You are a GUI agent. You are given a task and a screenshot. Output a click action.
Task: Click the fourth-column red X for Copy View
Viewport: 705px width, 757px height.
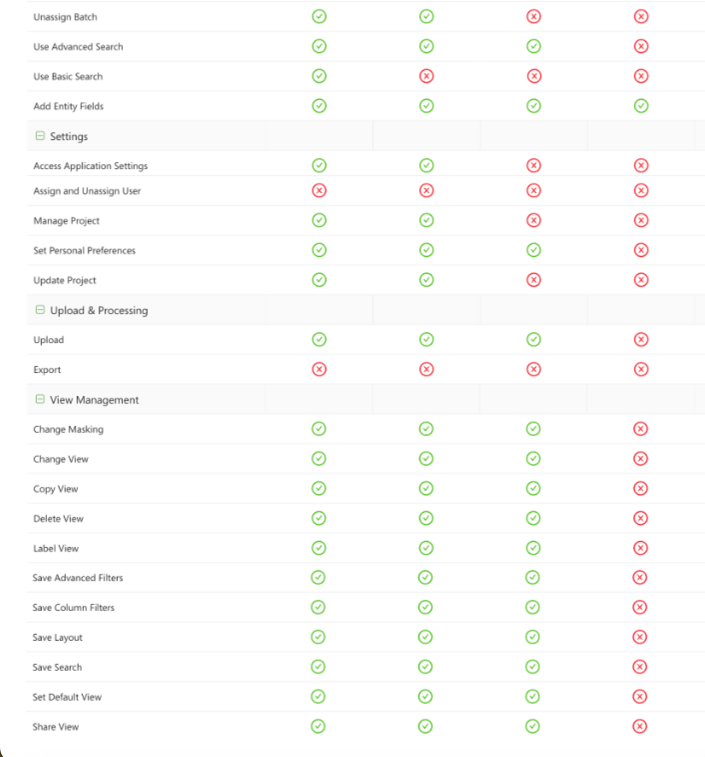pos(641,488)
